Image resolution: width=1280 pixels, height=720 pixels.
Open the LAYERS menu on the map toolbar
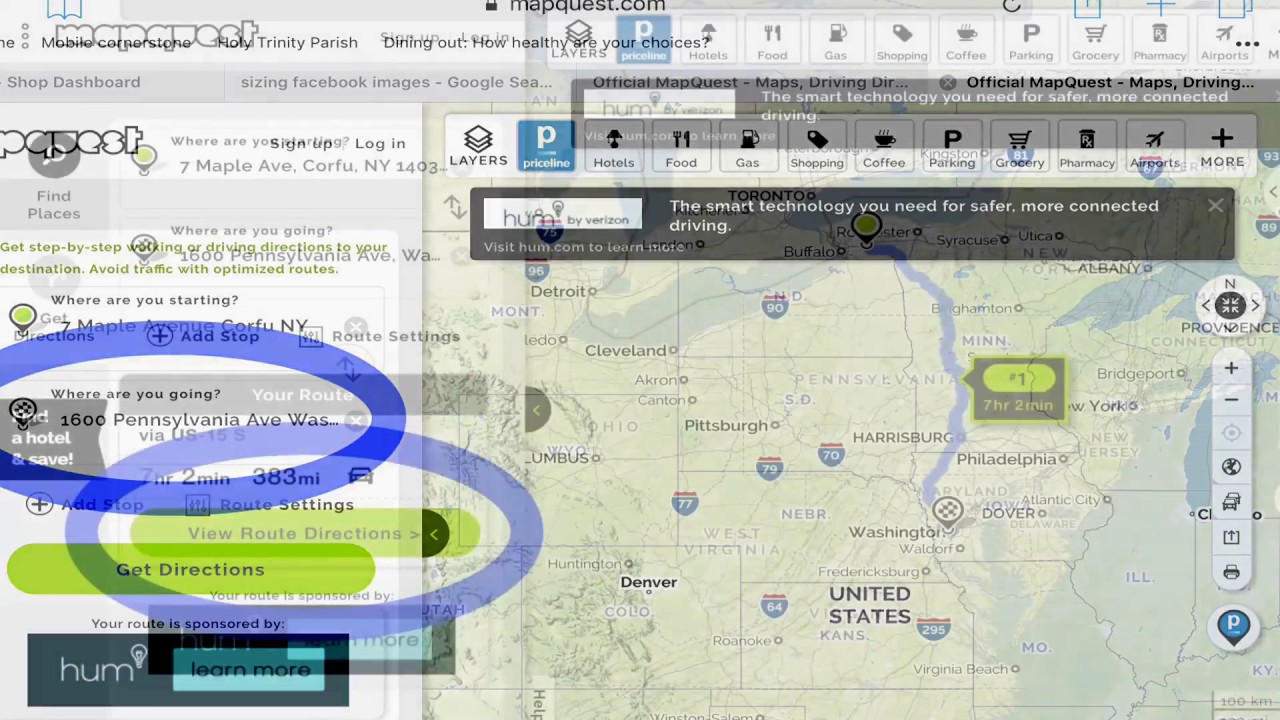click(478, 146)
